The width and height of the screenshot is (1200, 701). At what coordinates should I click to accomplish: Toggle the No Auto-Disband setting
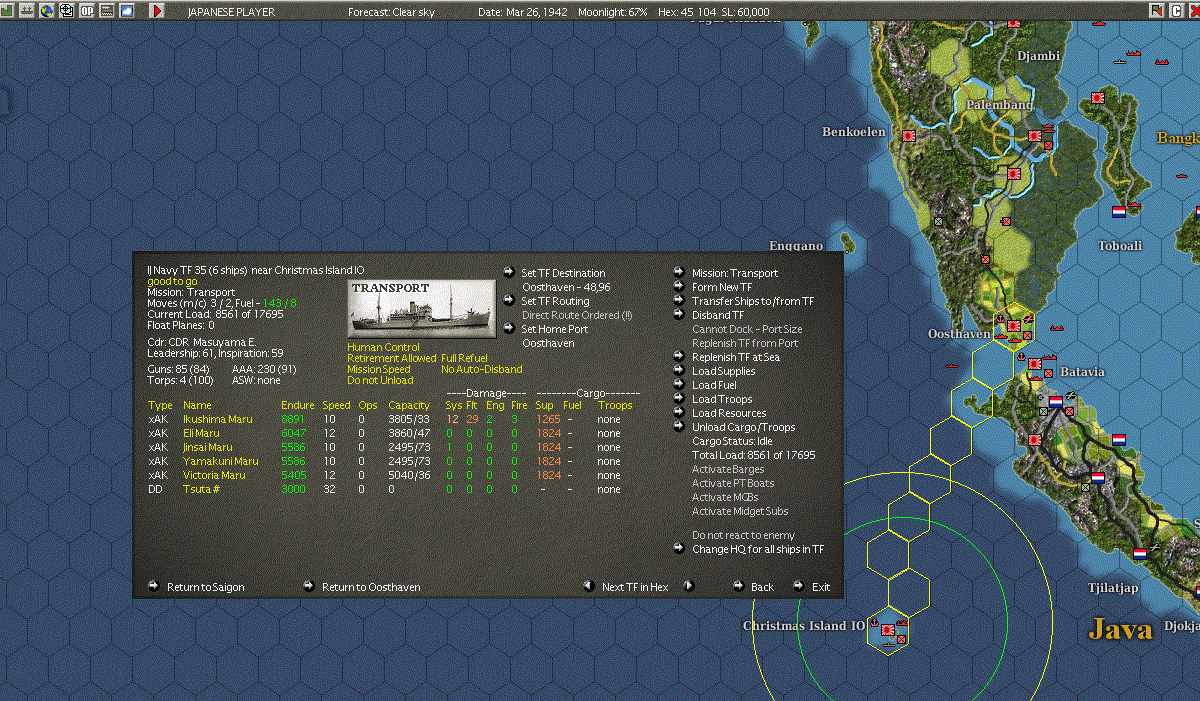481,370
